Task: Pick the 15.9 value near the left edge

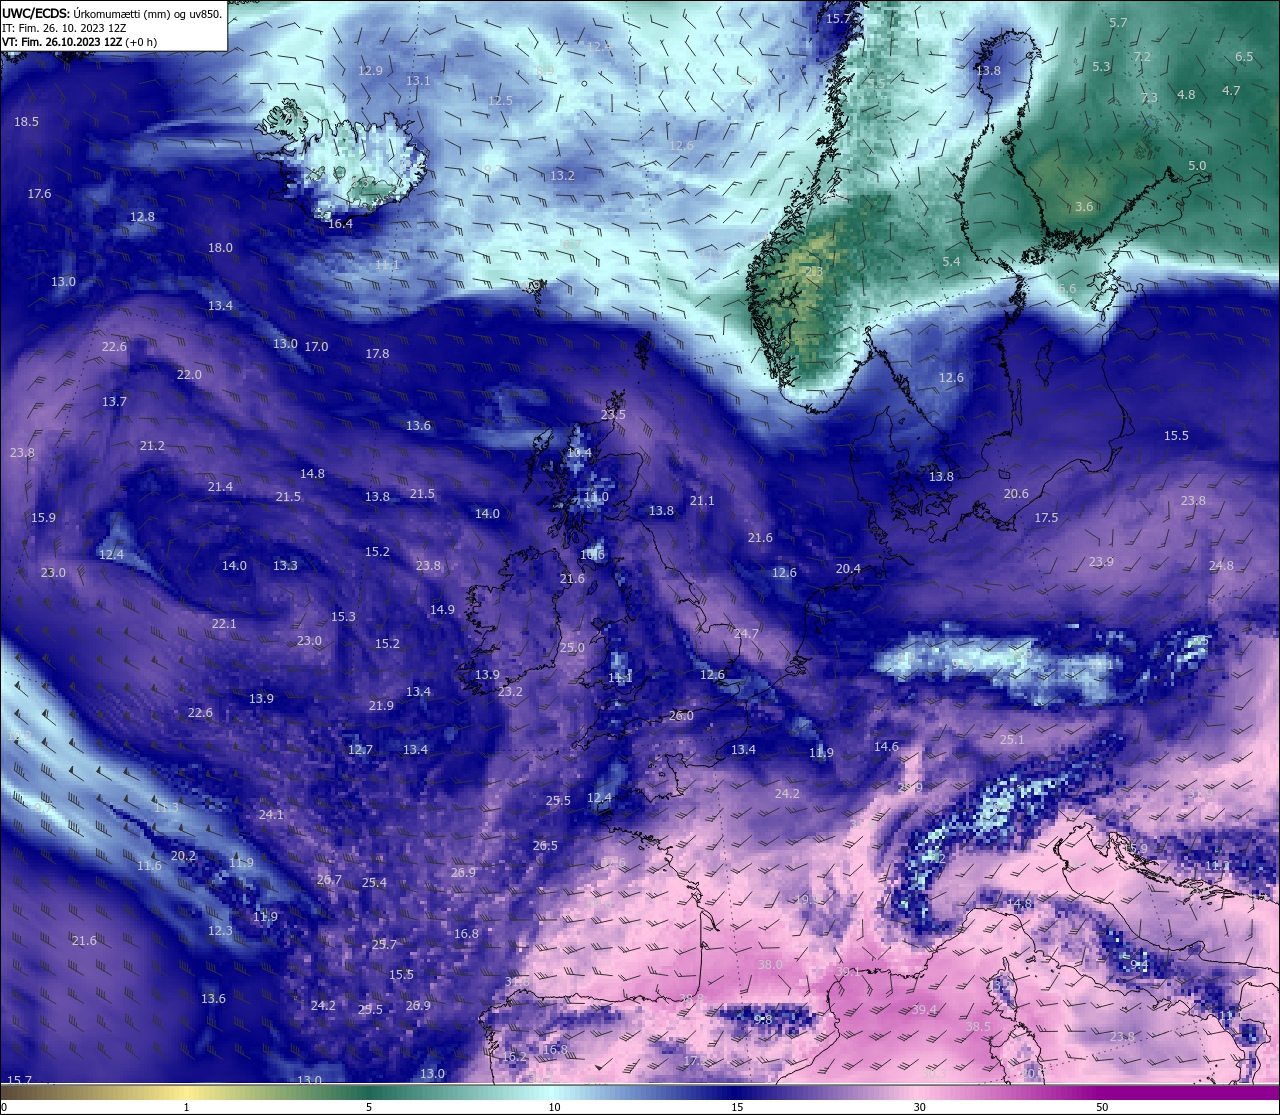Action: [x=43, y=518]
